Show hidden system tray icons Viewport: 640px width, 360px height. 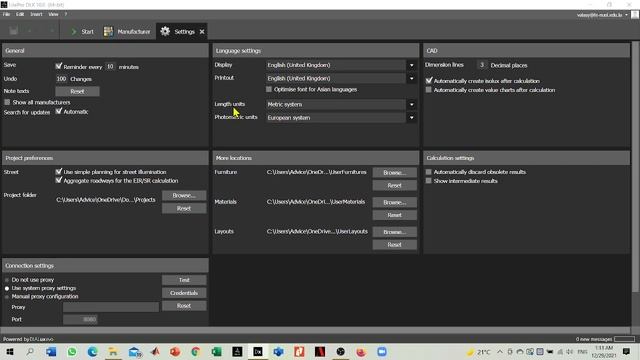click(500, 351)
